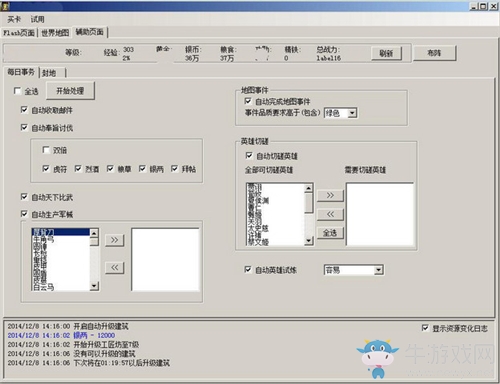Image resolution: width=500 pixels, height=384 pixels.
Task: Click hero list scrollbar up arrow
Action: [x=309, y=188]
